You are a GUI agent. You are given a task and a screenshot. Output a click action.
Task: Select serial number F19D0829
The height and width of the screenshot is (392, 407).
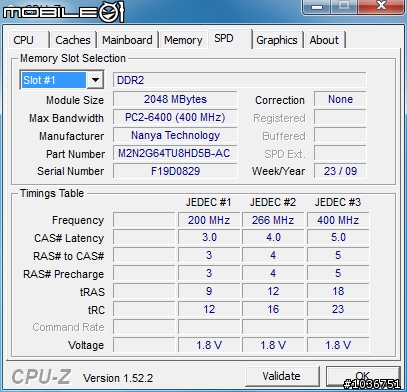coord(175,171)
